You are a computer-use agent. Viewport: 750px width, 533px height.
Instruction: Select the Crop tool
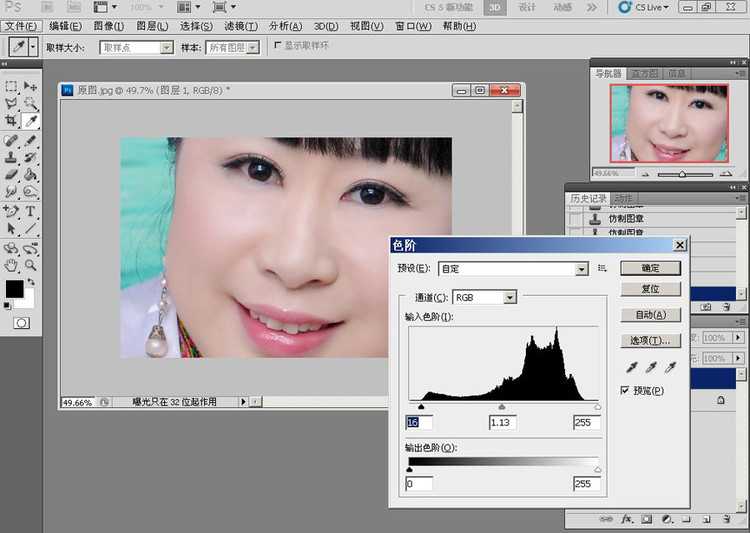11,121
